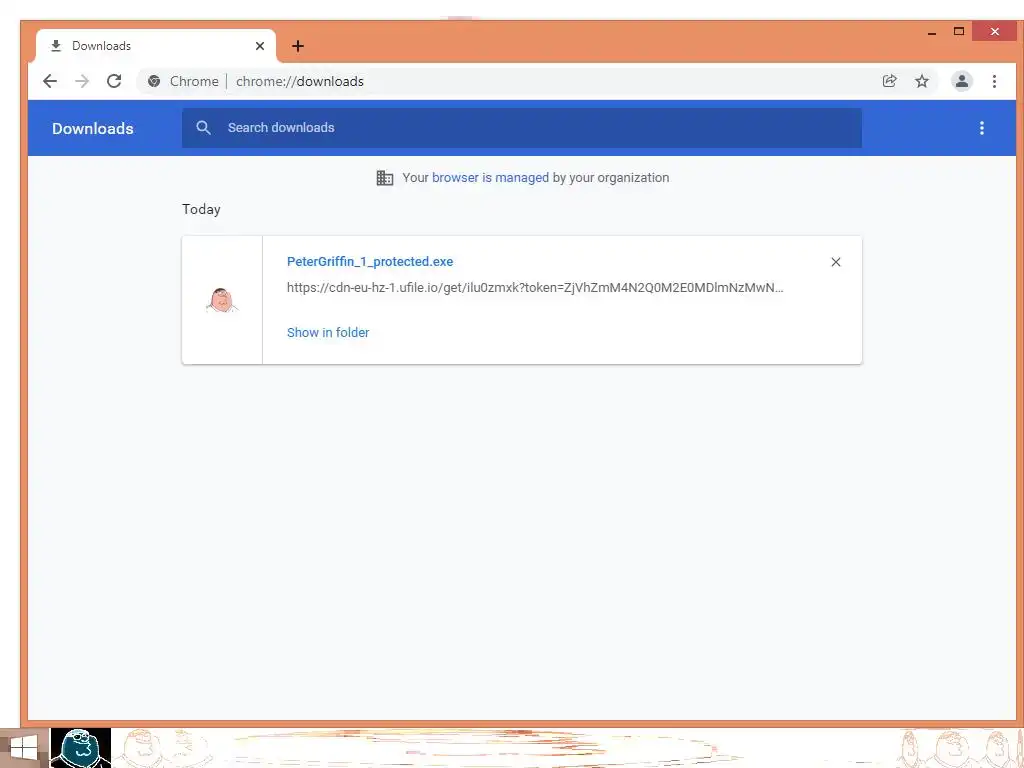Open the Windows Start button

24,748
